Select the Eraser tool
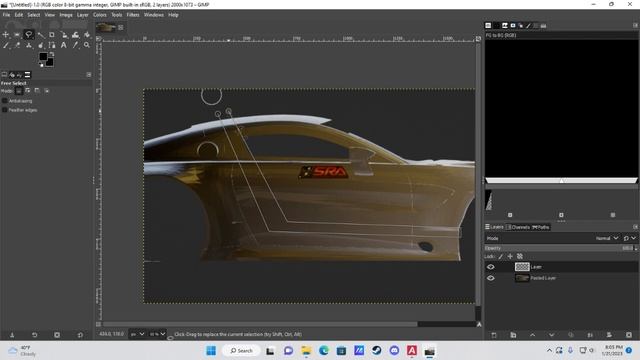Image resolution: width=640 pixels, height=360 pixels. coord(17,45)
